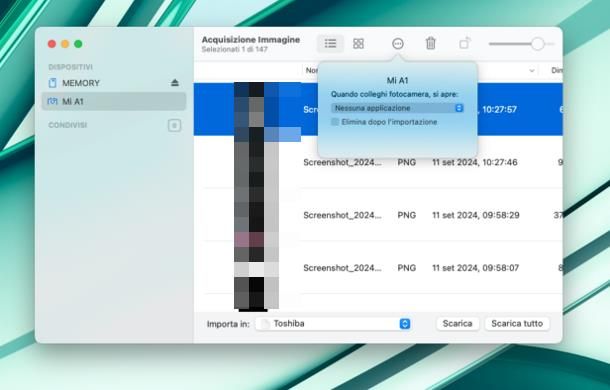The height and width of the screenshot is (390, 610).
Task: Open Nessuna applicazione dropdown
Action: tap(397, 108)
